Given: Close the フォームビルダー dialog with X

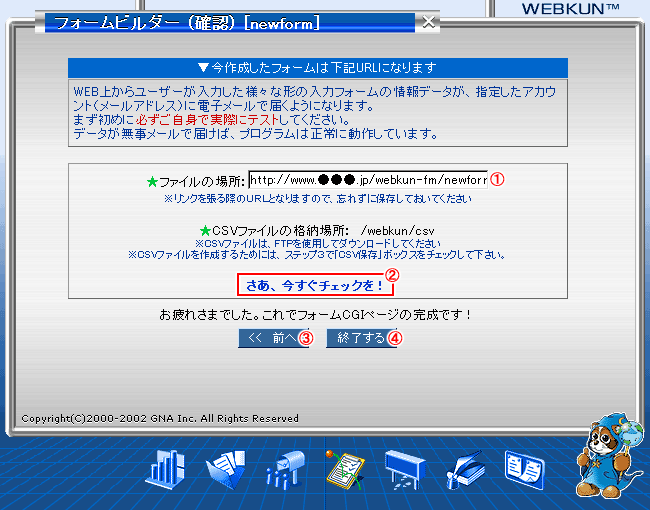Looking at the screenshot, I should pyautogui.click(x=429, y=21).
